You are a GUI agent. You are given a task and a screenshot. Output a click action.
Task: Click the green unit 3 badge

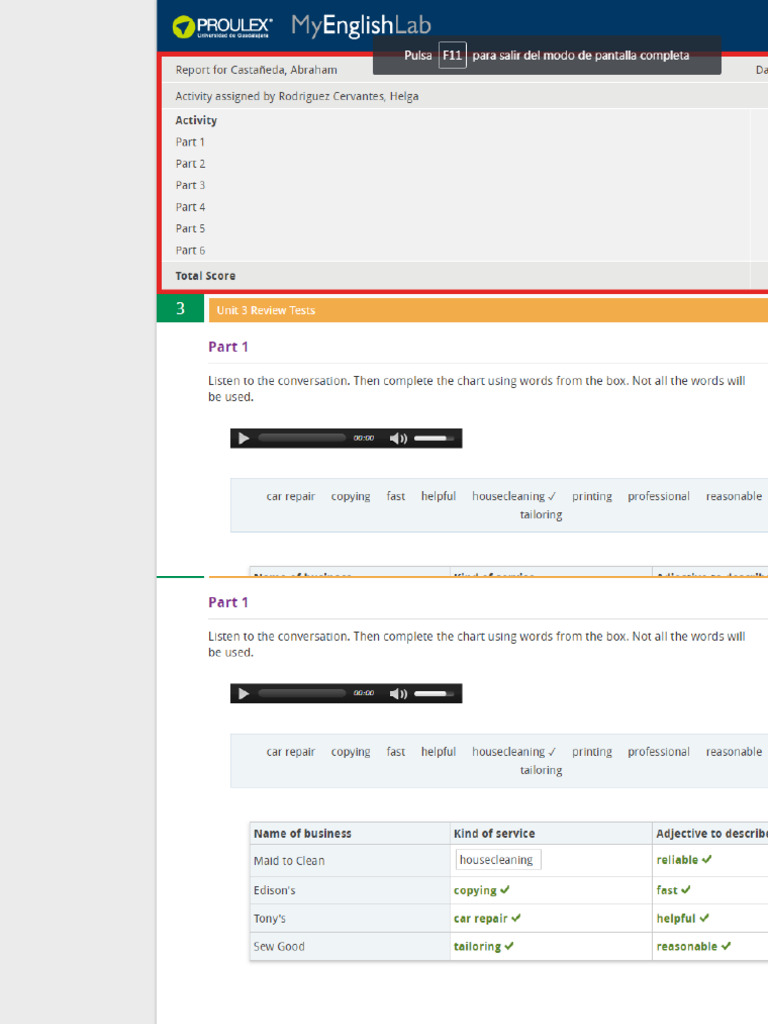tap(180, 309)
